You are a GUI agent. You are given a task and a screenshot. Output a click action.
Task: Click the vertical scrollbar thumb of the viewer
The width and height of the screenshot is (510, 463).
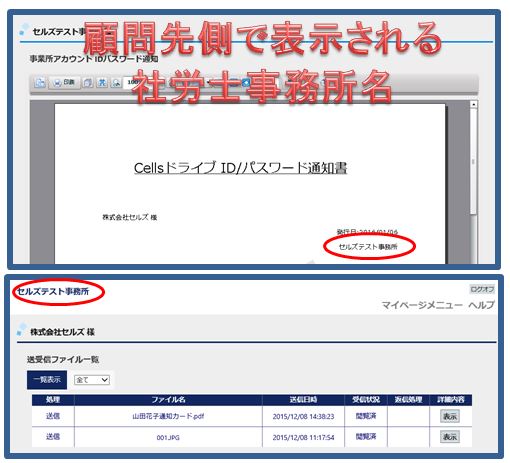click(x=473, y=161)
